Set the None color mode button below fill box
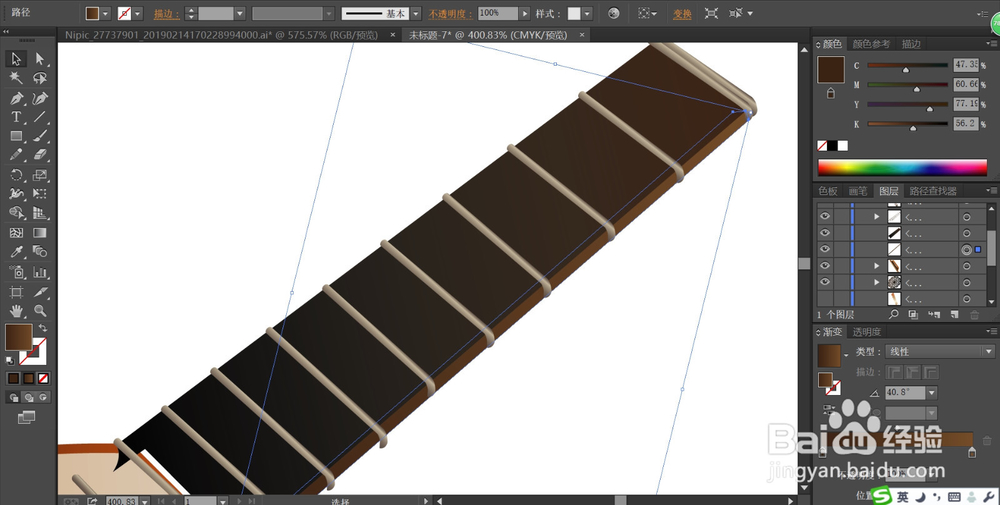 43,378
